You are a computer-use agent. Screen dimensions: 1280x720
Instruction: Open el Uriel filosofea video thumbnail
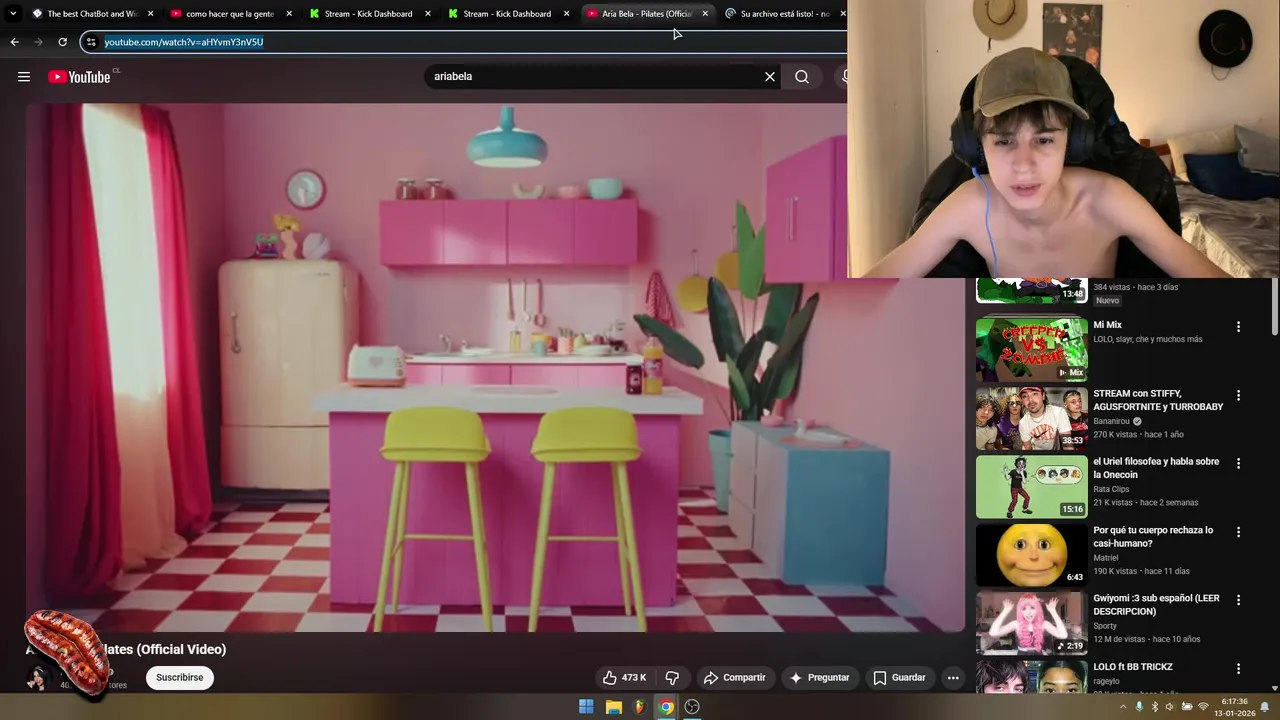click(1032, 487)
